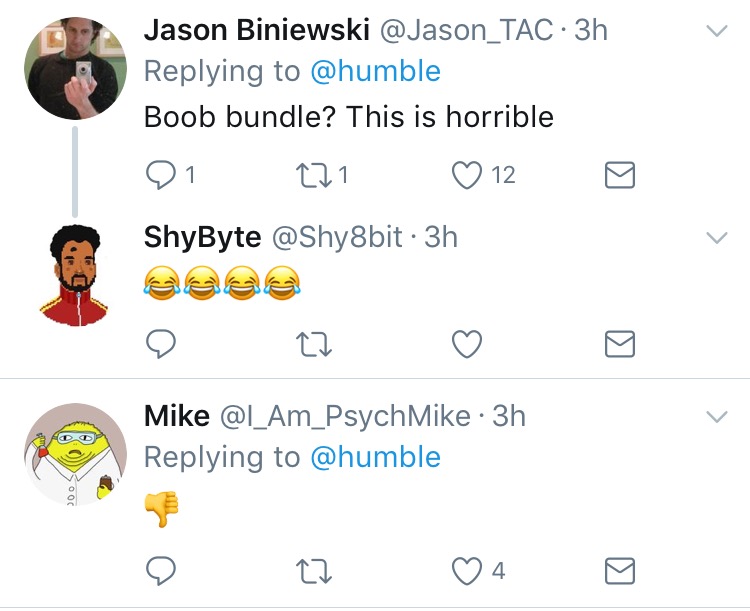Screen dimensions: 750x611
Task: Reply to Mike's thumbs down tweet
Action: pos(161,571)
